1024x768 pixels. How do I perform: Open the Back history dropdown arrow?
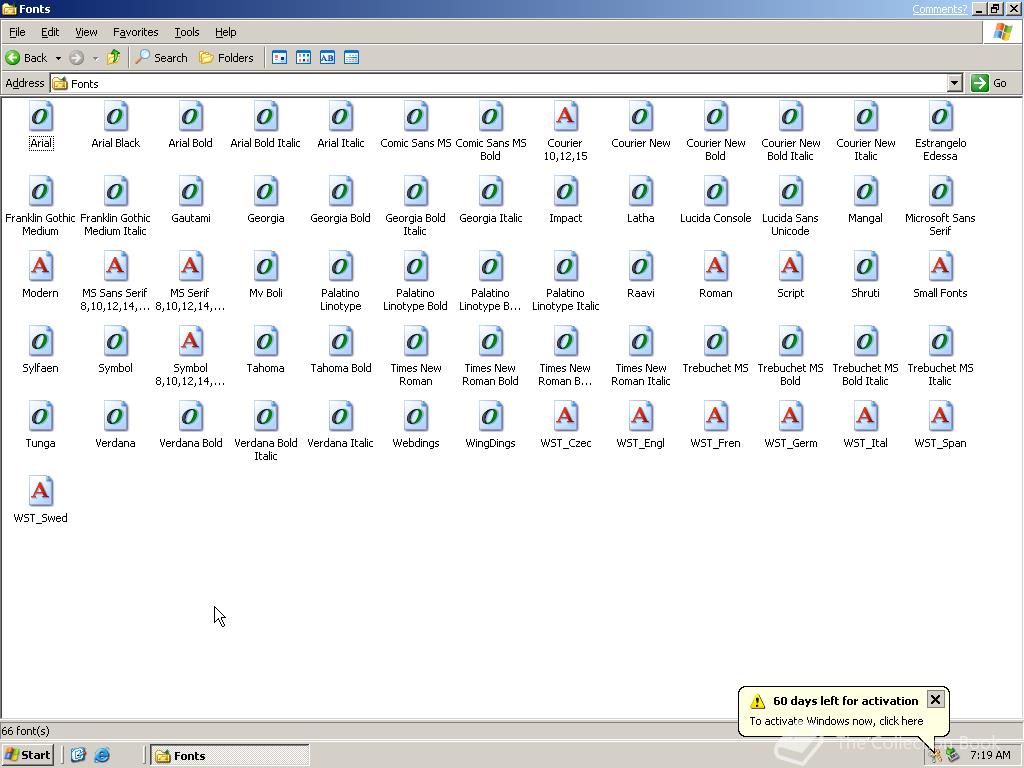click(x=58, y=58)
